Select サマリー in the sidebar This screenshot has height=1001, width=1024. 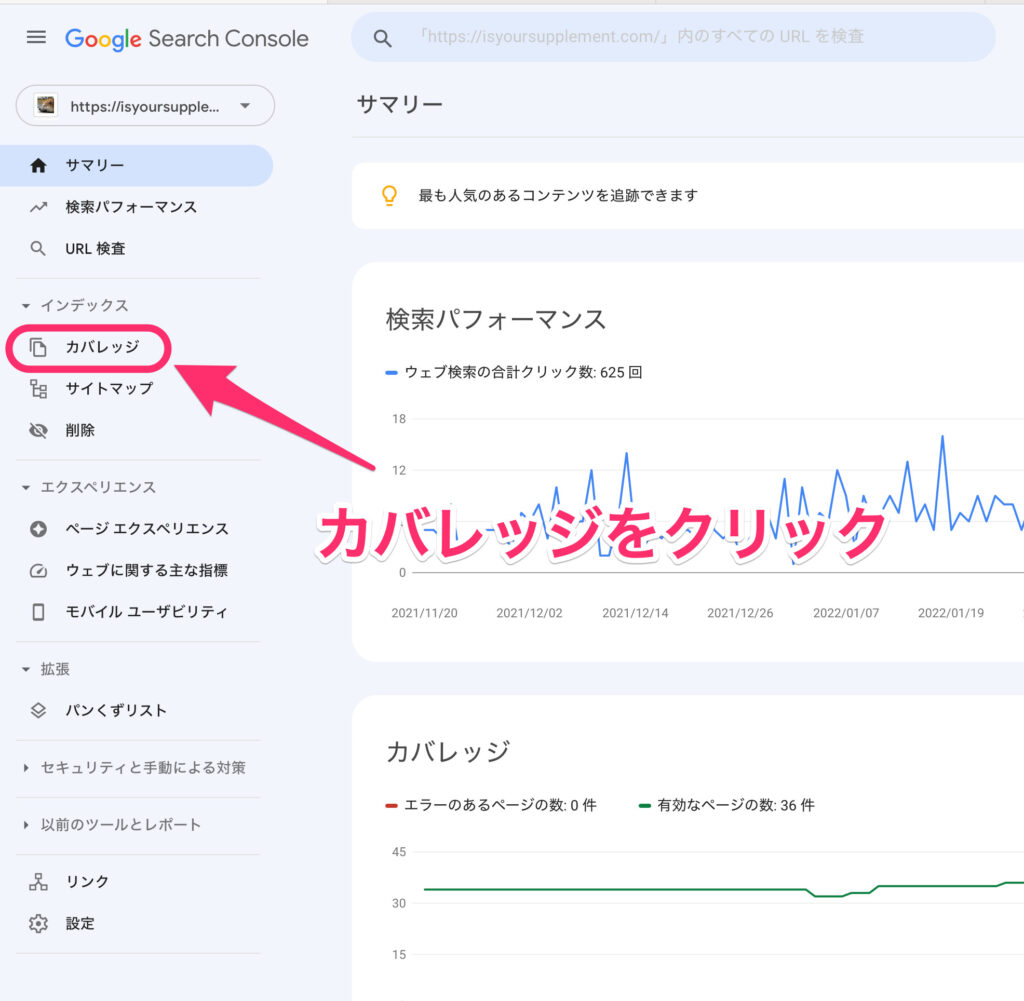tap(136, 166)
